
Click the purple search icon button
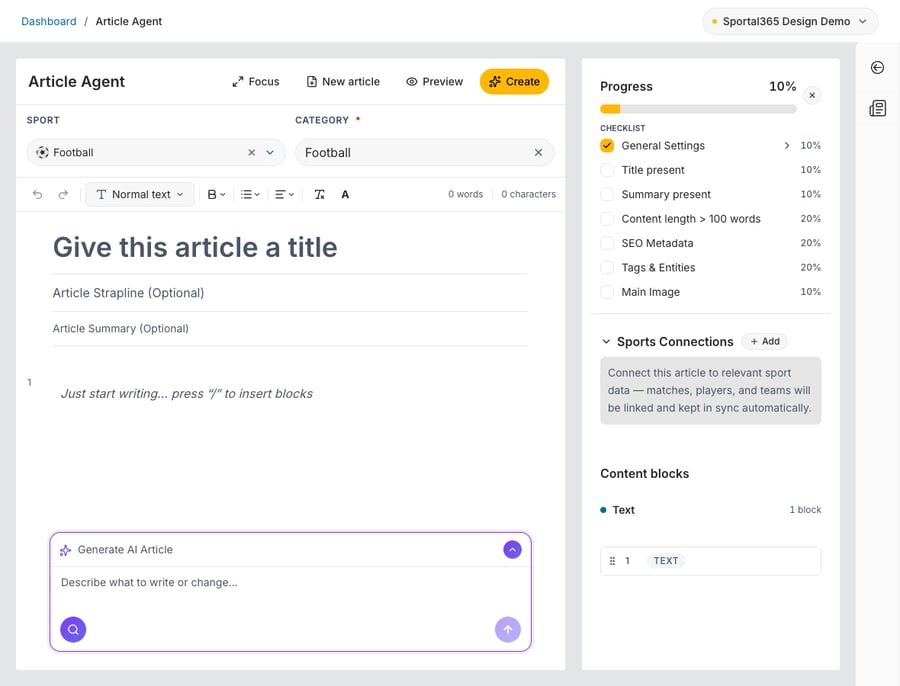73,630
